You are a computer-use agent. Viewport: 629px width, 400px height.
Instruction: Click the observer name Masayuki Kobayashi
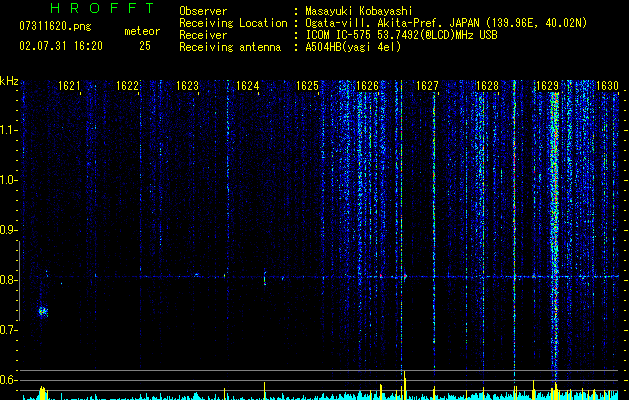pos(359,11)
